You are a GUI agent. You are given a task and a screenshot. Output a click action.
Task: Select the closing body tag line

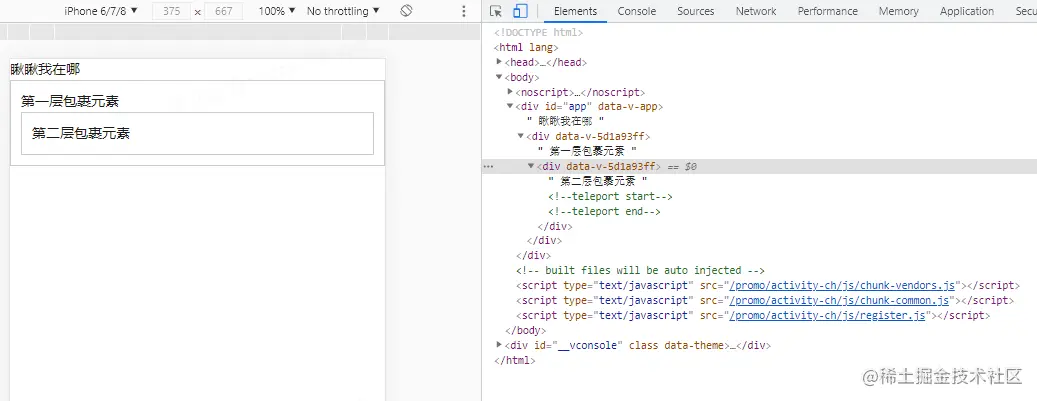pos(525,330)
